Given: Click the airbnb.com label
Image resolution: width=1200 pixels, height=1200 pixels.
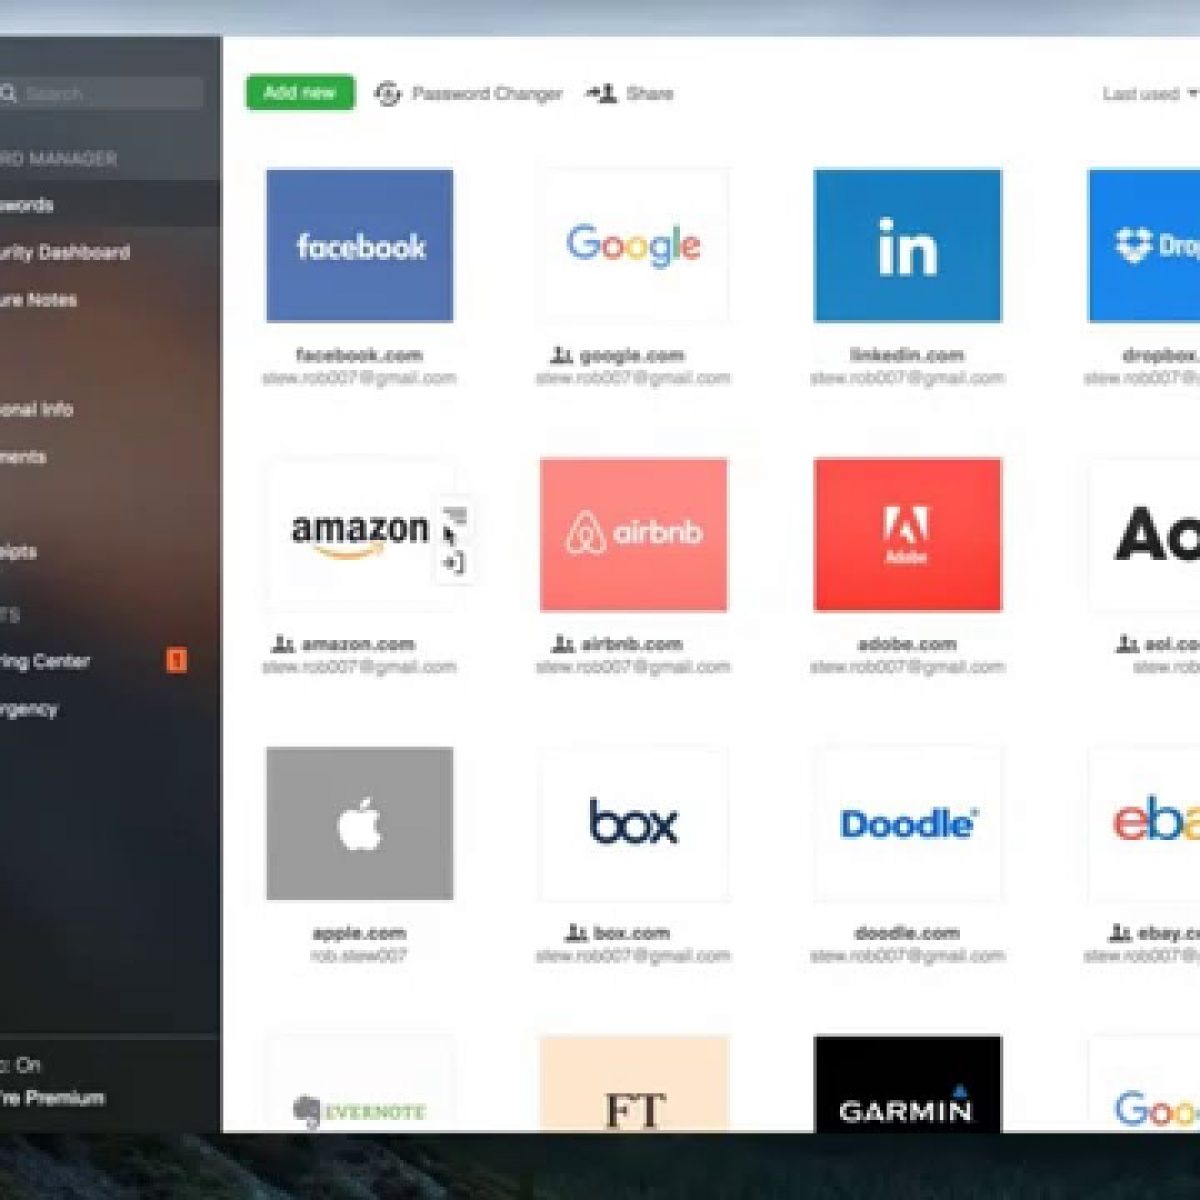Looking at the screenshot, I should tap(633, 644).
